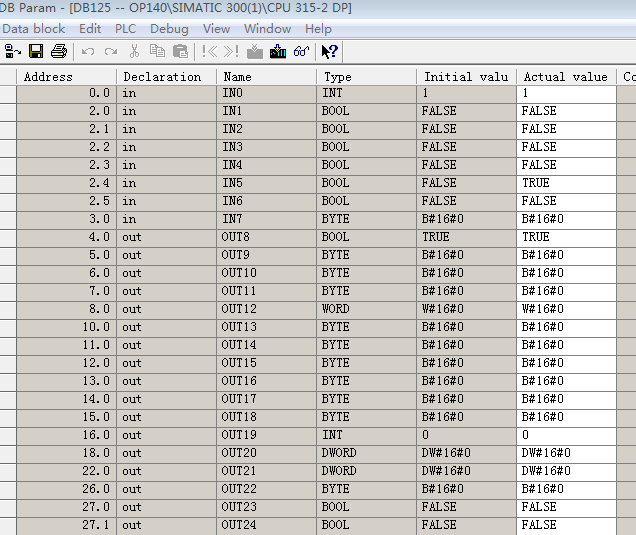Image resolution: width=636 pixels, height=535 pixels.
Task: Click the Paste clipboard icon
Action: tap(180, 52)
